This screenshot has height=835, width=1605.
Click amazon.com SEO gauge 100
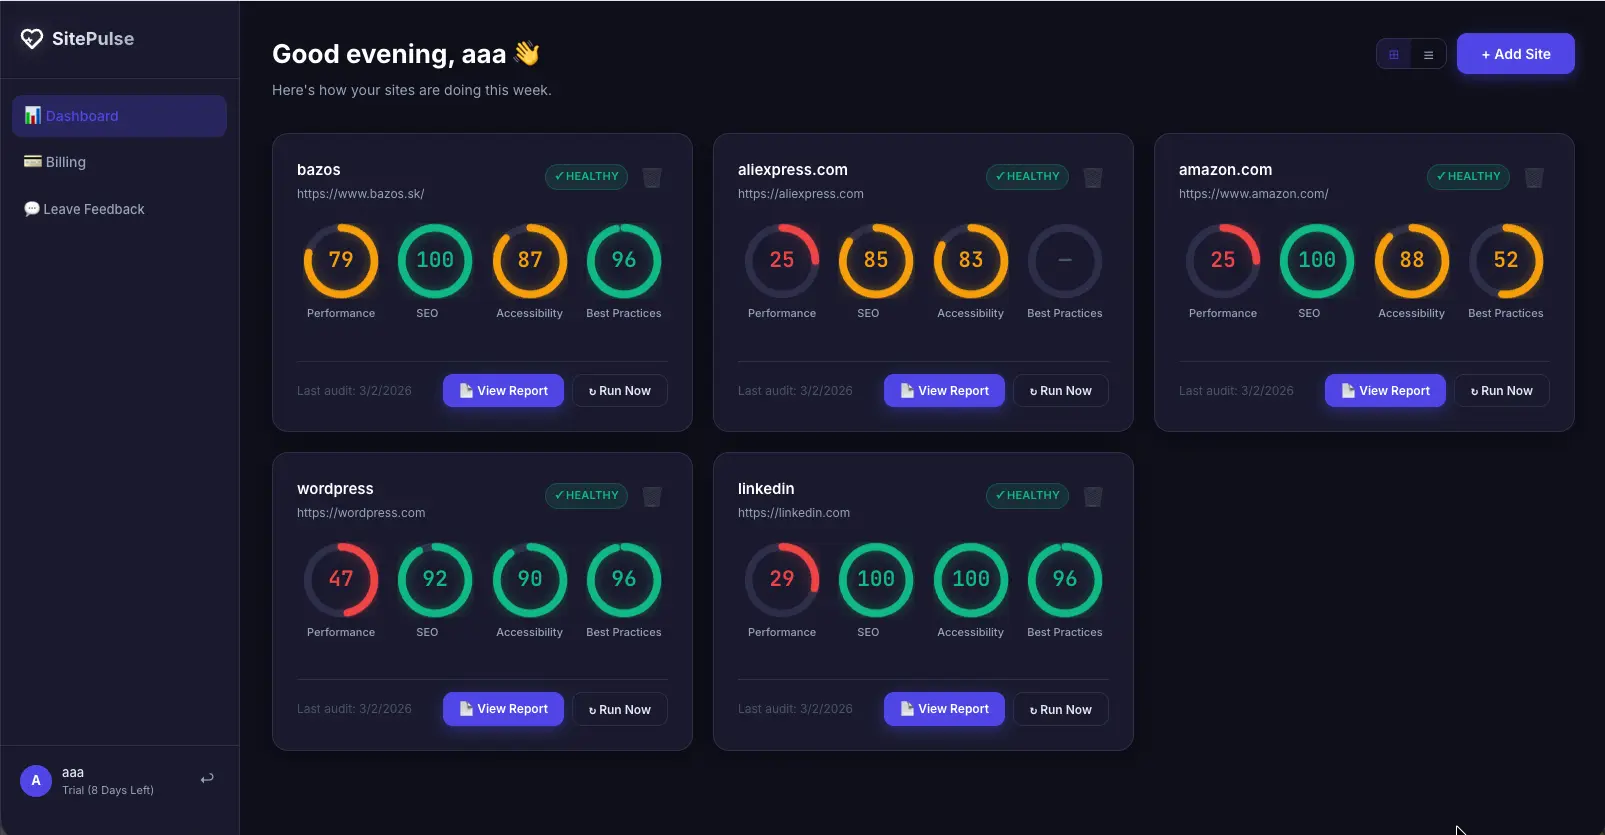(x=1317, y=260)
